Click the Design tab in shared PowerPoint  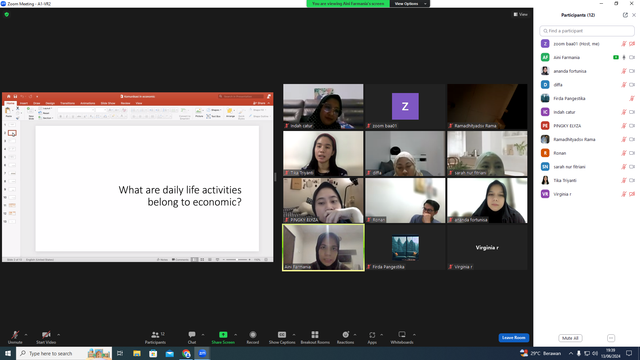[x=50, y=103]
